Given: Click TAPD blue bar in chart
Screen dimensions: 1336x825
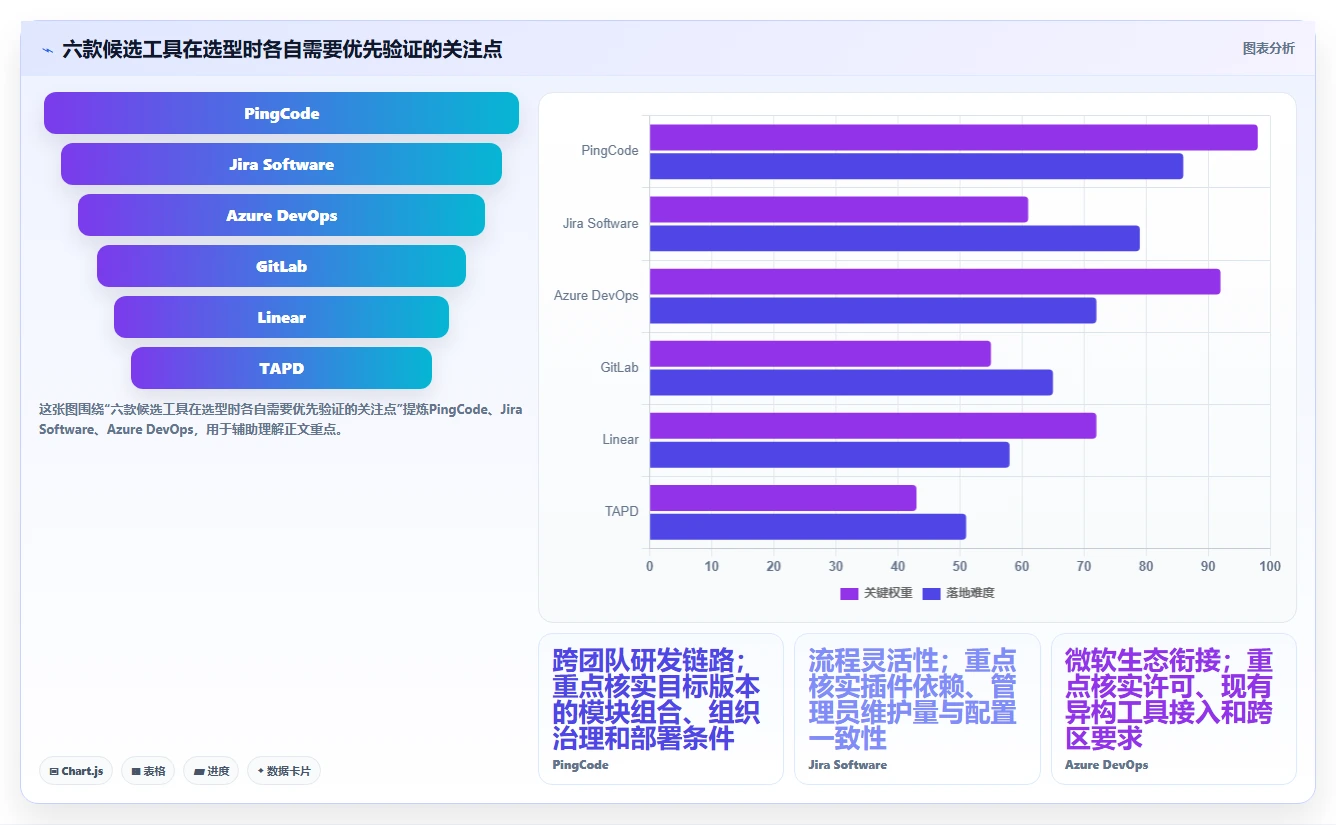Looking at the screenshot, I should pyautogui.click(x=808, y=526).
